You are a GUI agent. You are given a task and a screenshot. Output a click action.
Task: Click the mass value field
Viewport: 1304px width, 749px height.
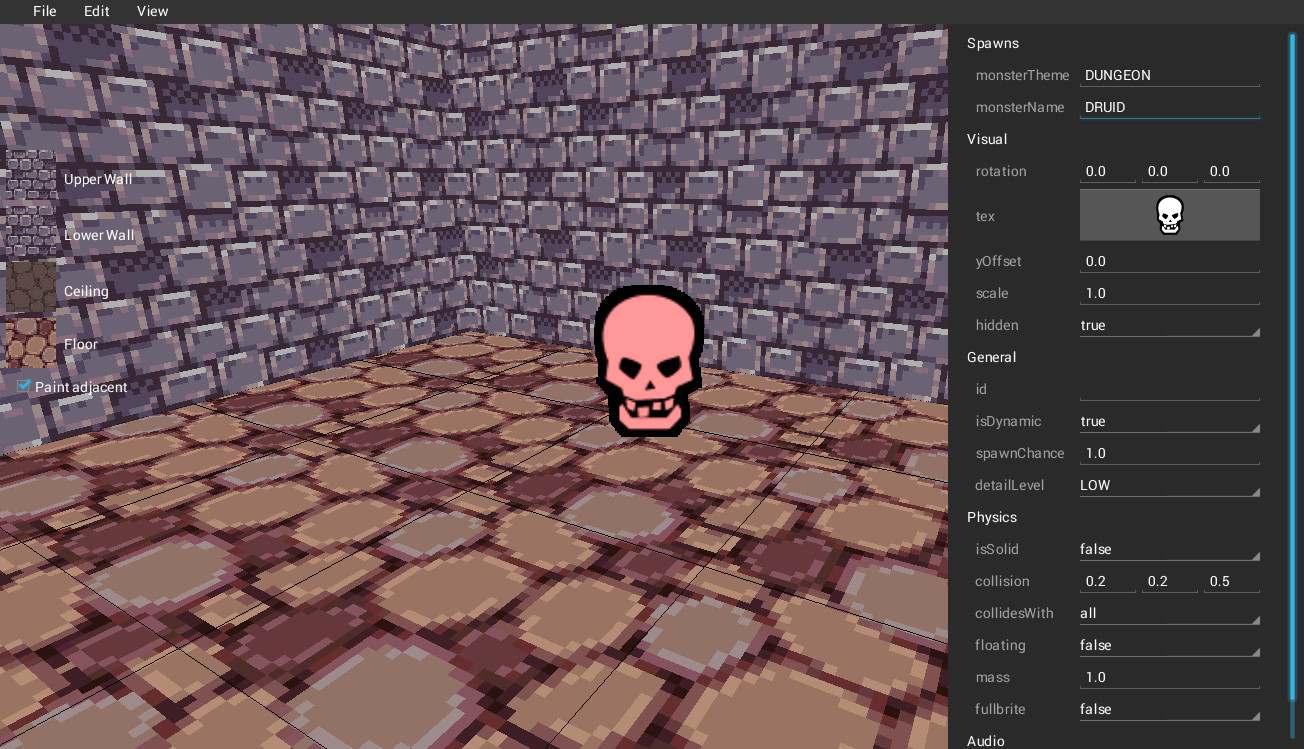[x=1170, y=677]
